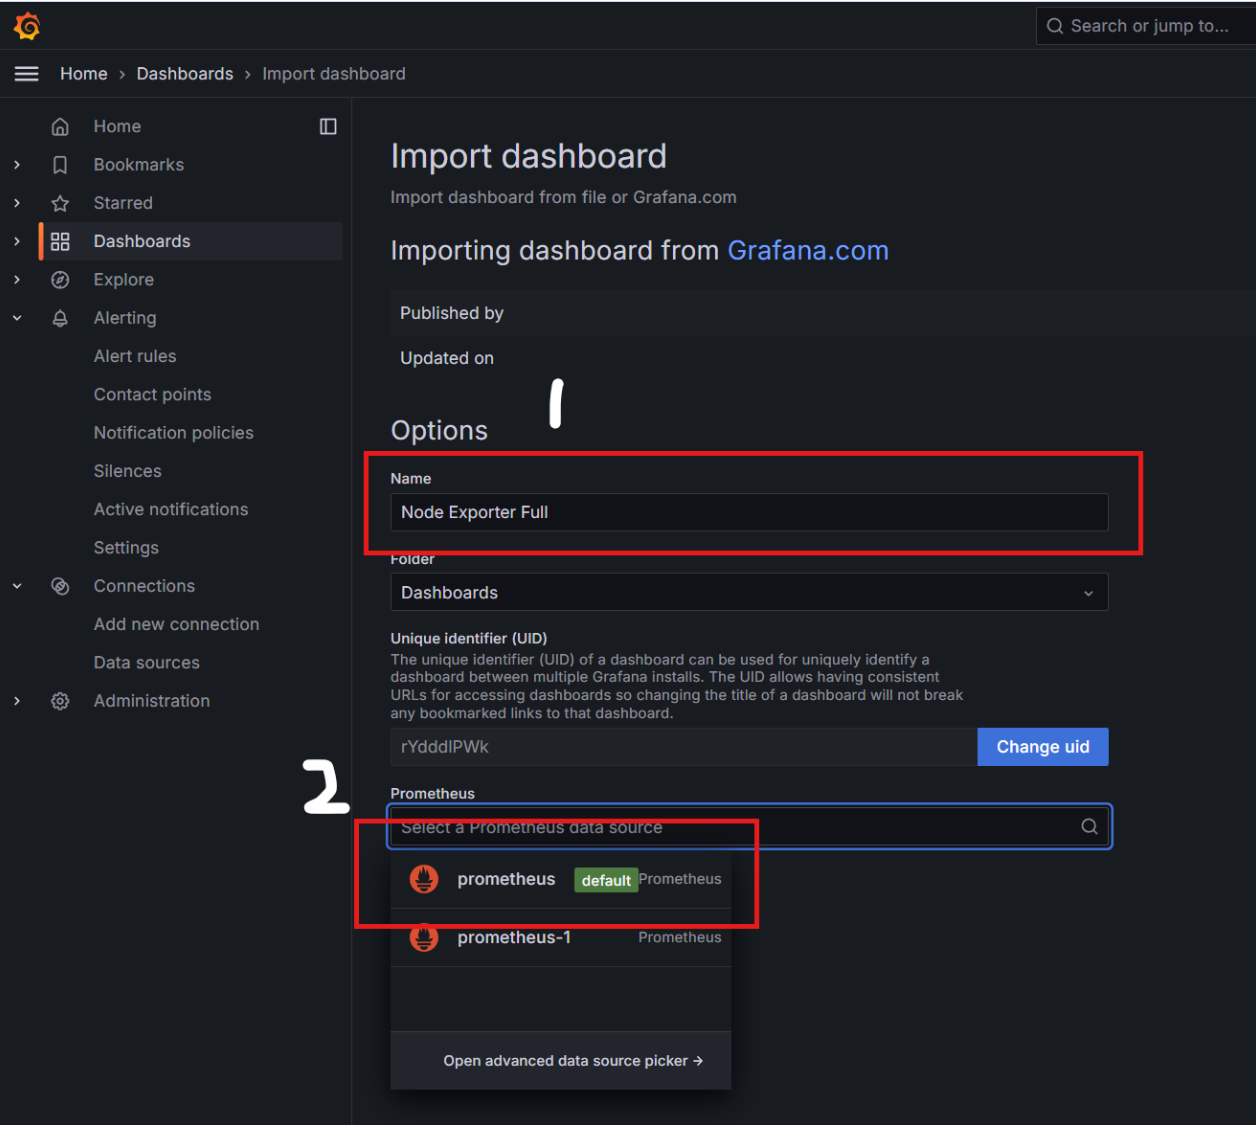The height and width of the screenshot is (1125, 1256).
Task: Click the disabled UID field rYdddlPWk
Action: tap(684, 747)
